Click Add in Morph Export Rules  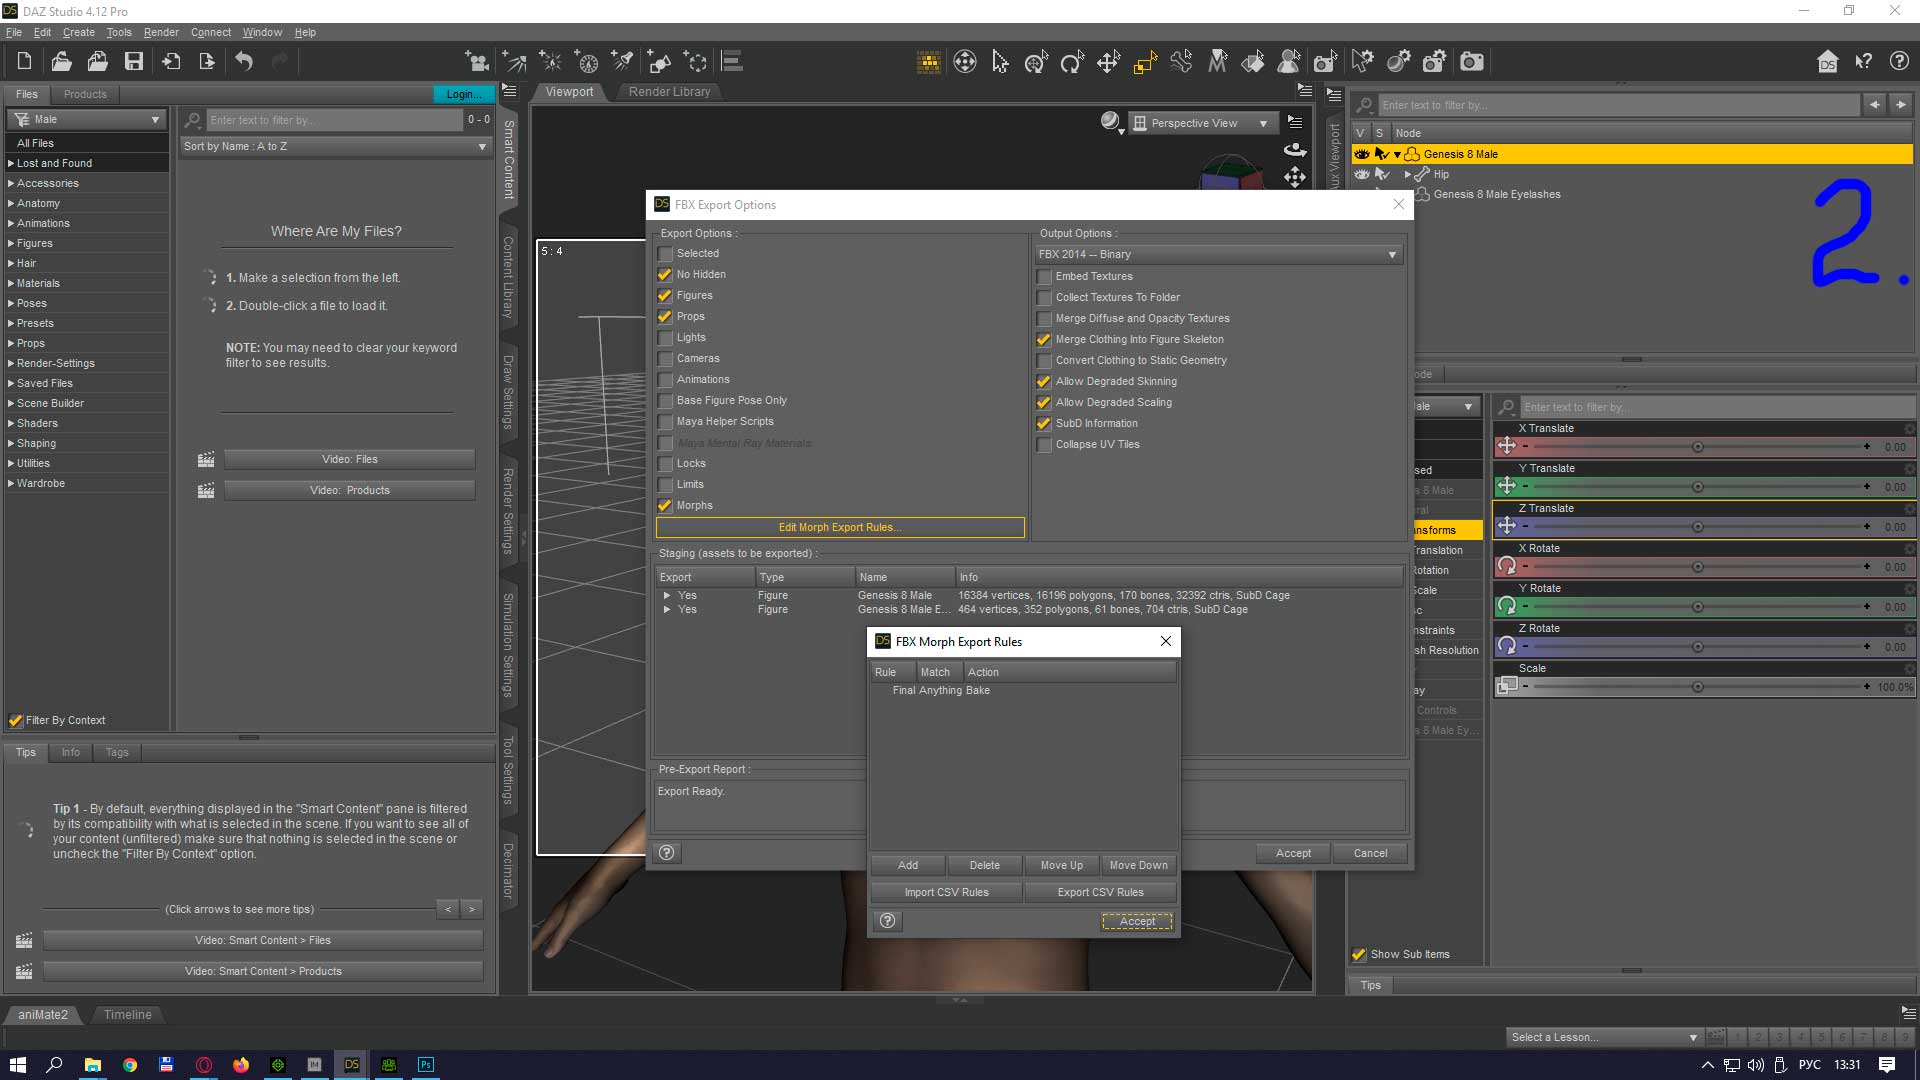pyautogui.click(x=908, y=866)
